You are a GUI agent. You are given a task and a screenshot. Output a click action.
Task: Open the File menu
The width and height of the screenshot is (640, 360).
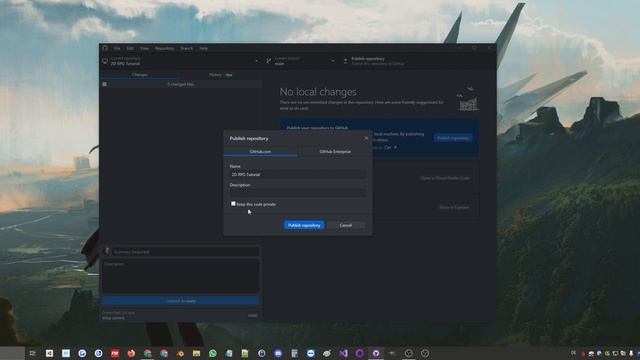[117, 48]
